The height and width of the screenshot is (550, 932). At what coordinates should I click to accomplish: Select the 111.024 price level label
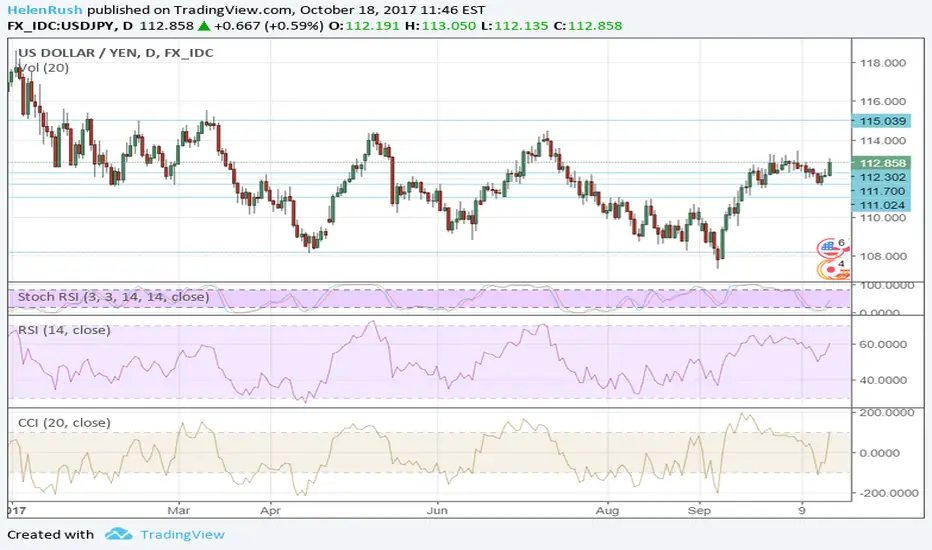pyautogui.click(x=881, y=205)
